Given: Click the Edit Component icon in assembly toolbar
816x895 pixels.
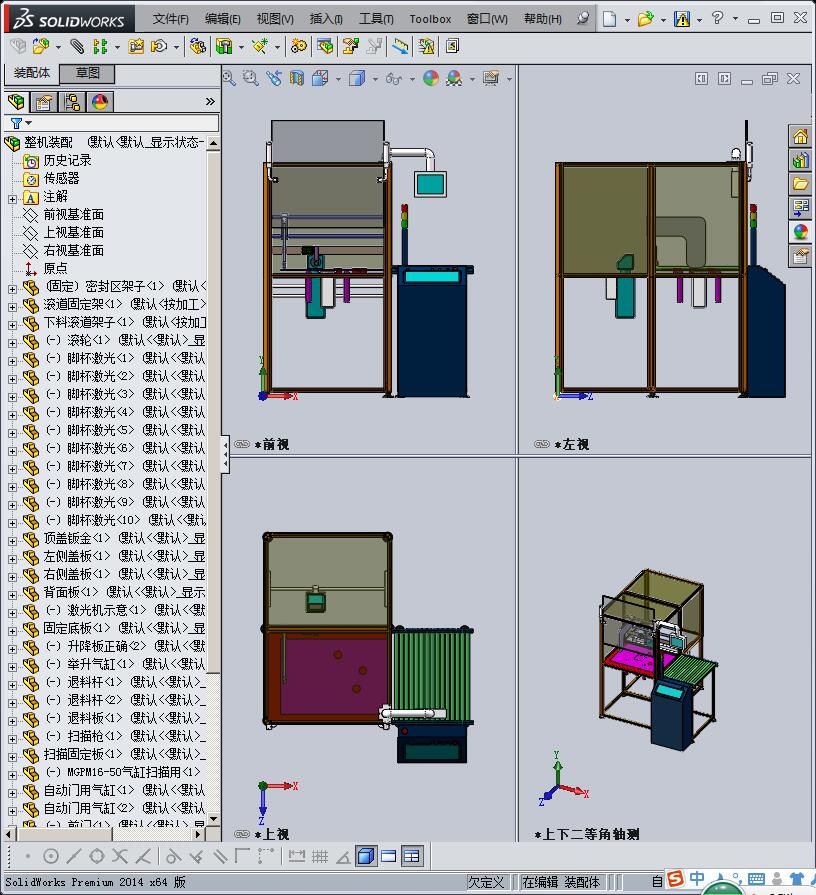Looking at the screenshot, I should [18, 46].
